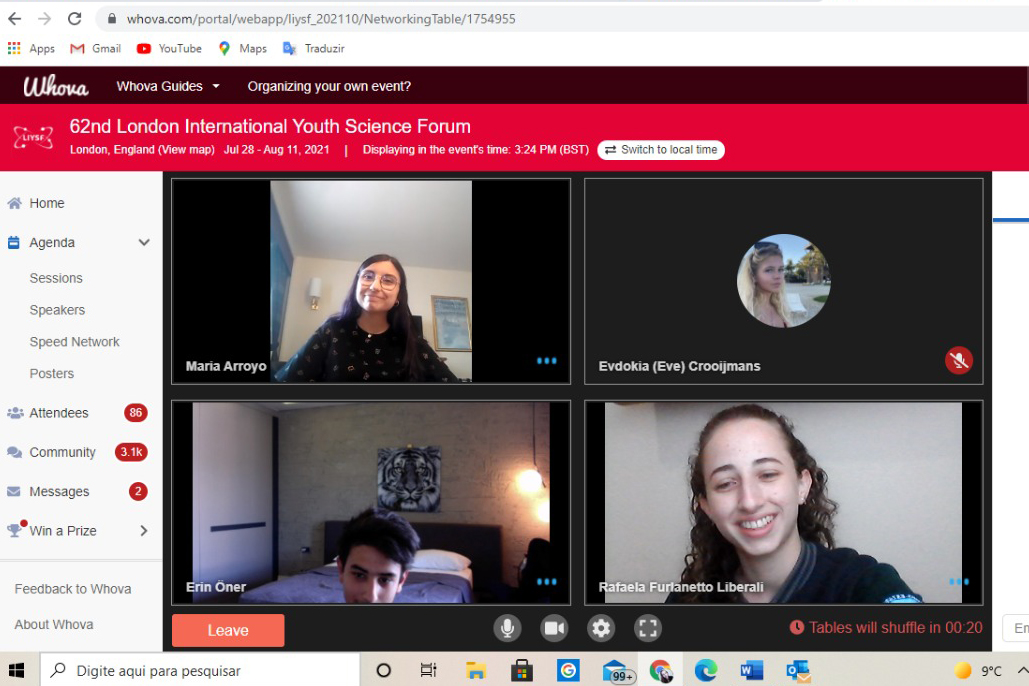Reload the page
1029x686 pixels.
[x=75, y=18]
